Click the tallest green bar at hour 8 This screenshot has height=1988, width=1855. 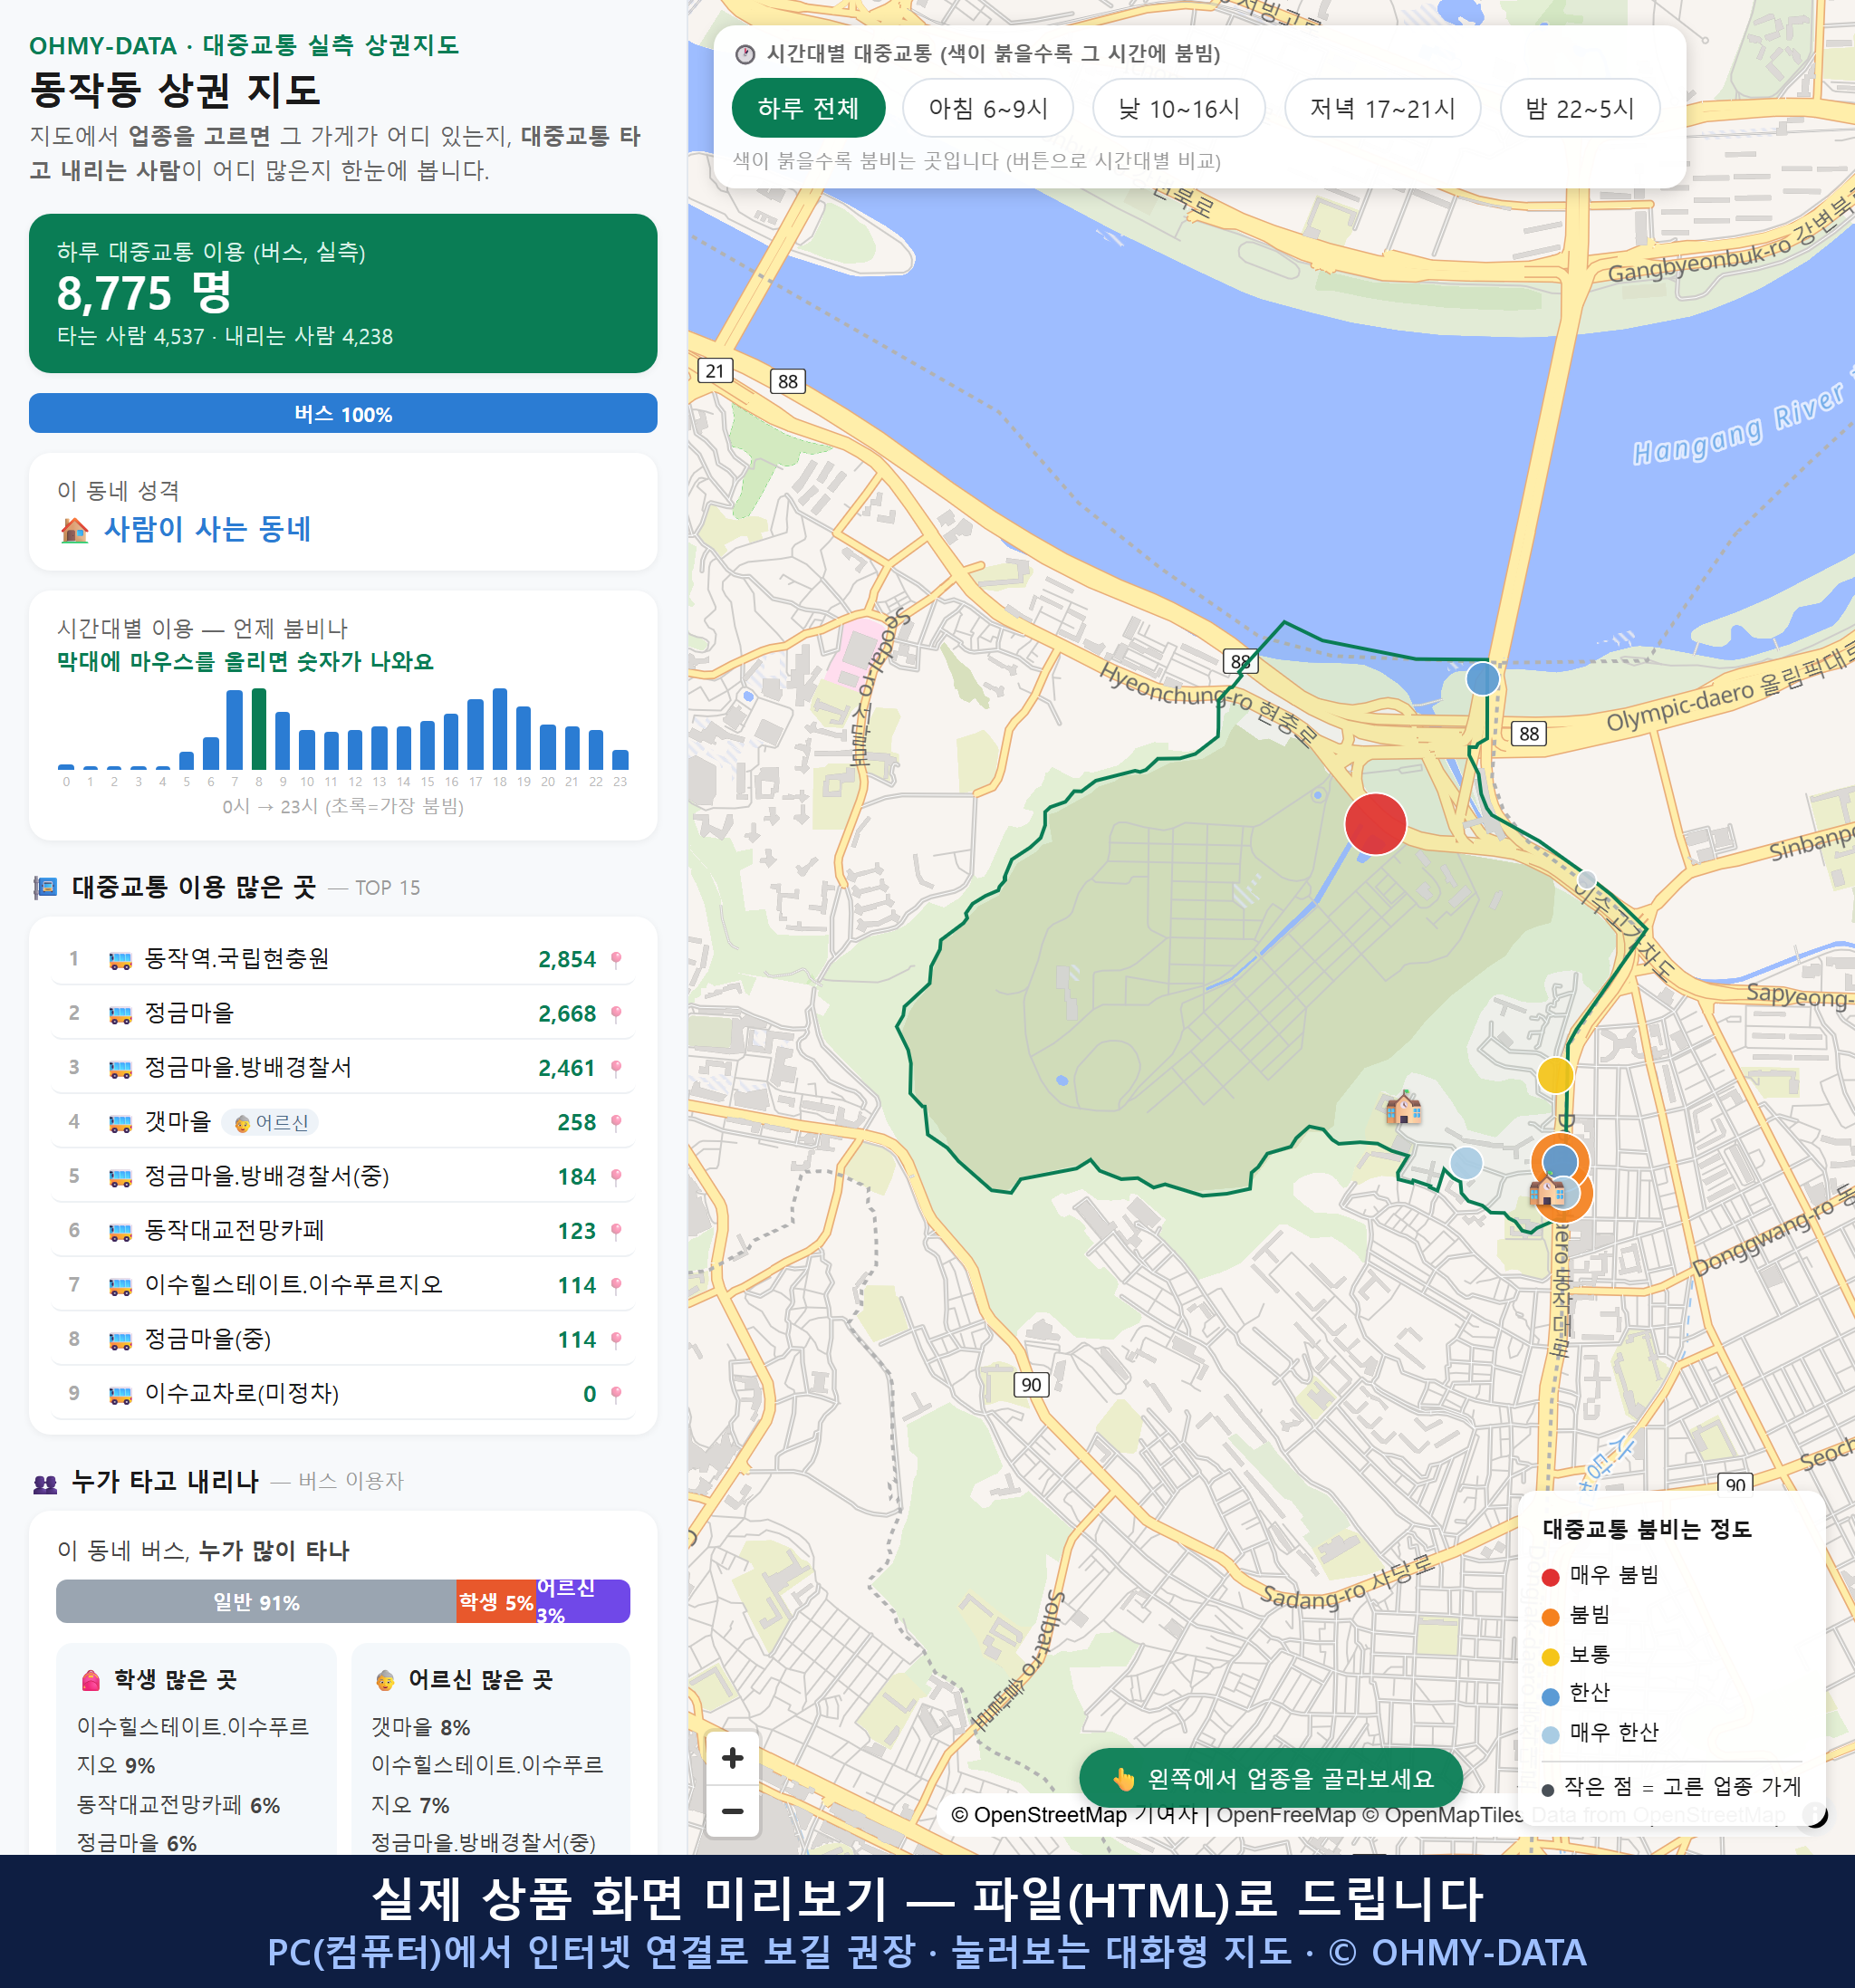(259, 728)
